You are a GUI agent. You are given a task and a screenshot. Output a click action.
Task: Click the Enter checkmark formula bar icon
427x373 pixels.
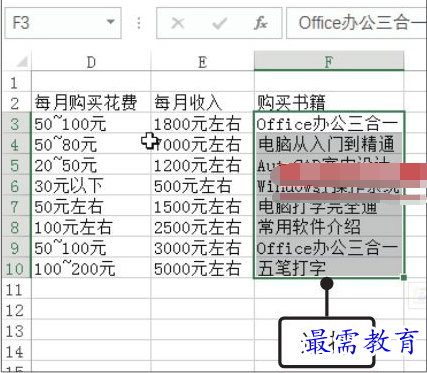point(219,23)
